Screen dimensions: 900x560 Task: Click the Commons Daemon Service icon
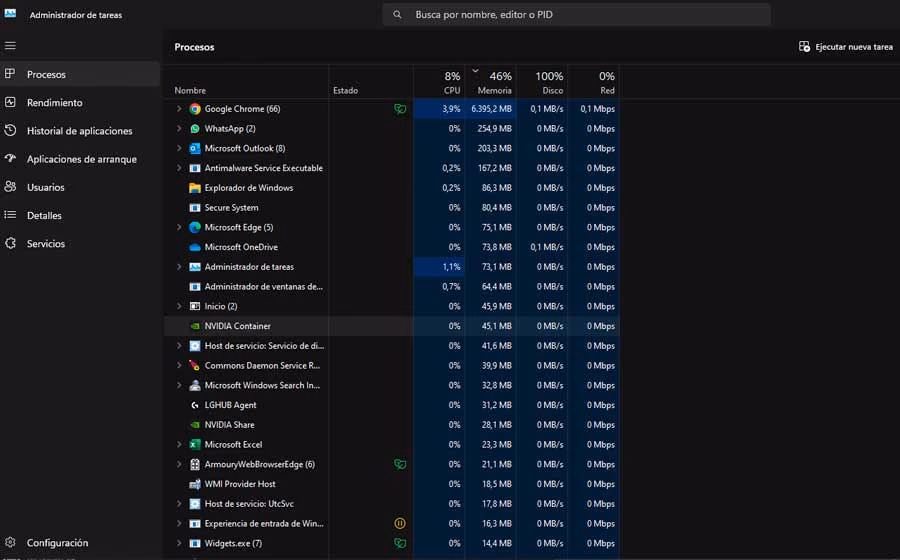[195, 366]
